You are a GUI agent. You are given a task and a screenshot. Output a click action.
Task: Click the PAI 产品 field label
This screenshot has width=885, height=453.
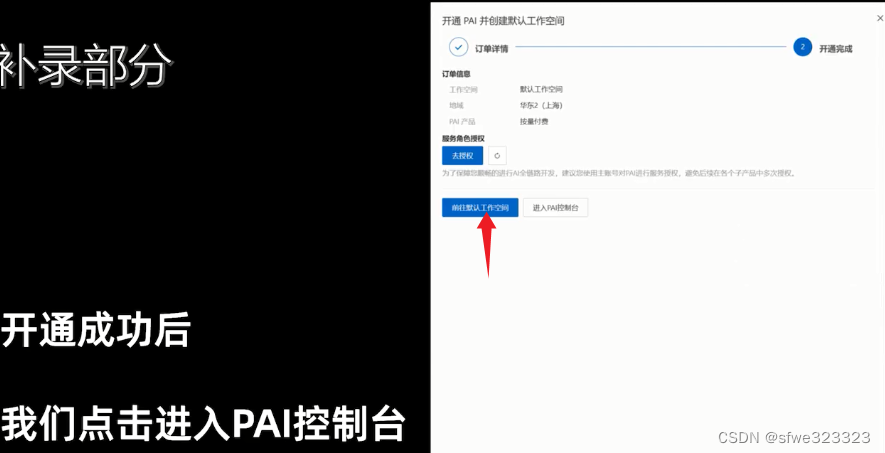click(x=462, y=122)
